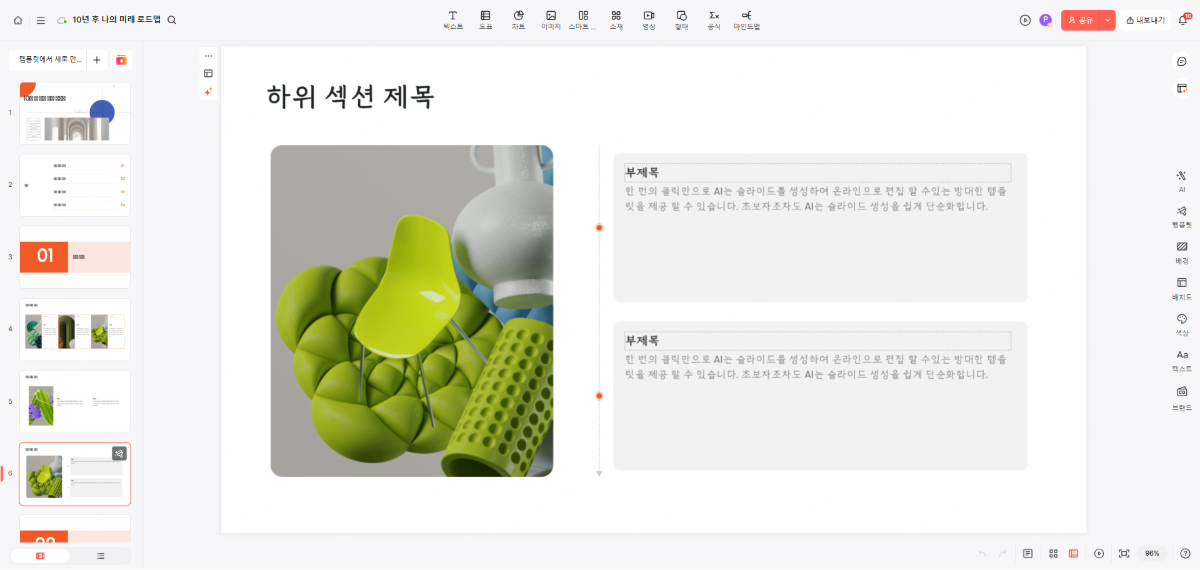Viewport: 1200px width, 570px height.
Task: Select slide 2 thumbnail
Action: [x=75, y=185]
